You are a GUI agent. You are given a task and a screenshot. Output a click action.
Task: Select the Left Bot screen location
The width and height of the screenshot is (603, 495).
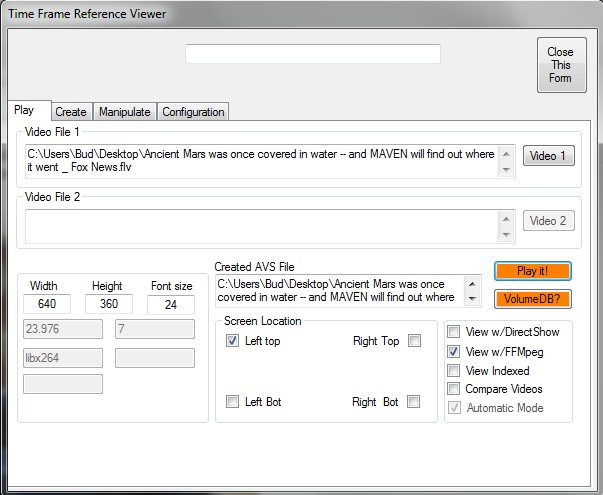tap(233, 402)
